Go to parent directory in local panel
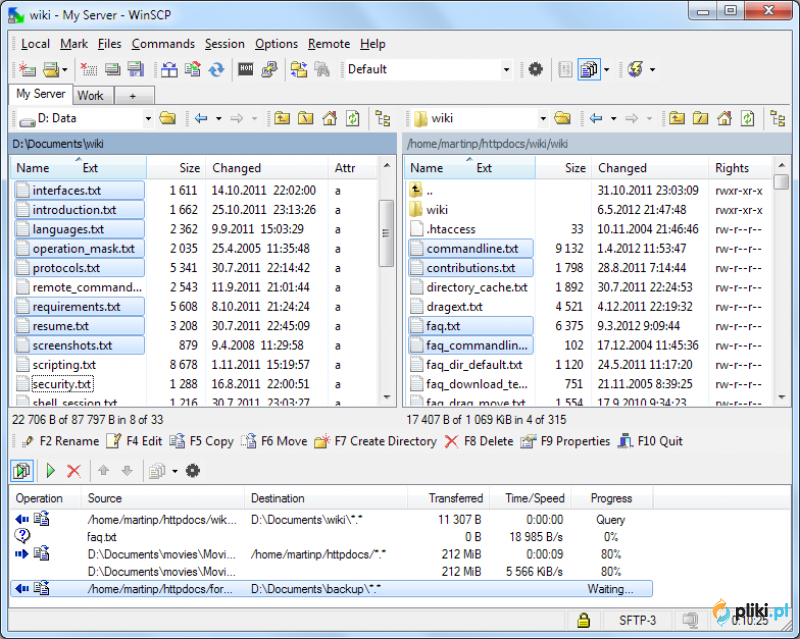The height and width of the screenshot is (639, 800). (282, 118)
